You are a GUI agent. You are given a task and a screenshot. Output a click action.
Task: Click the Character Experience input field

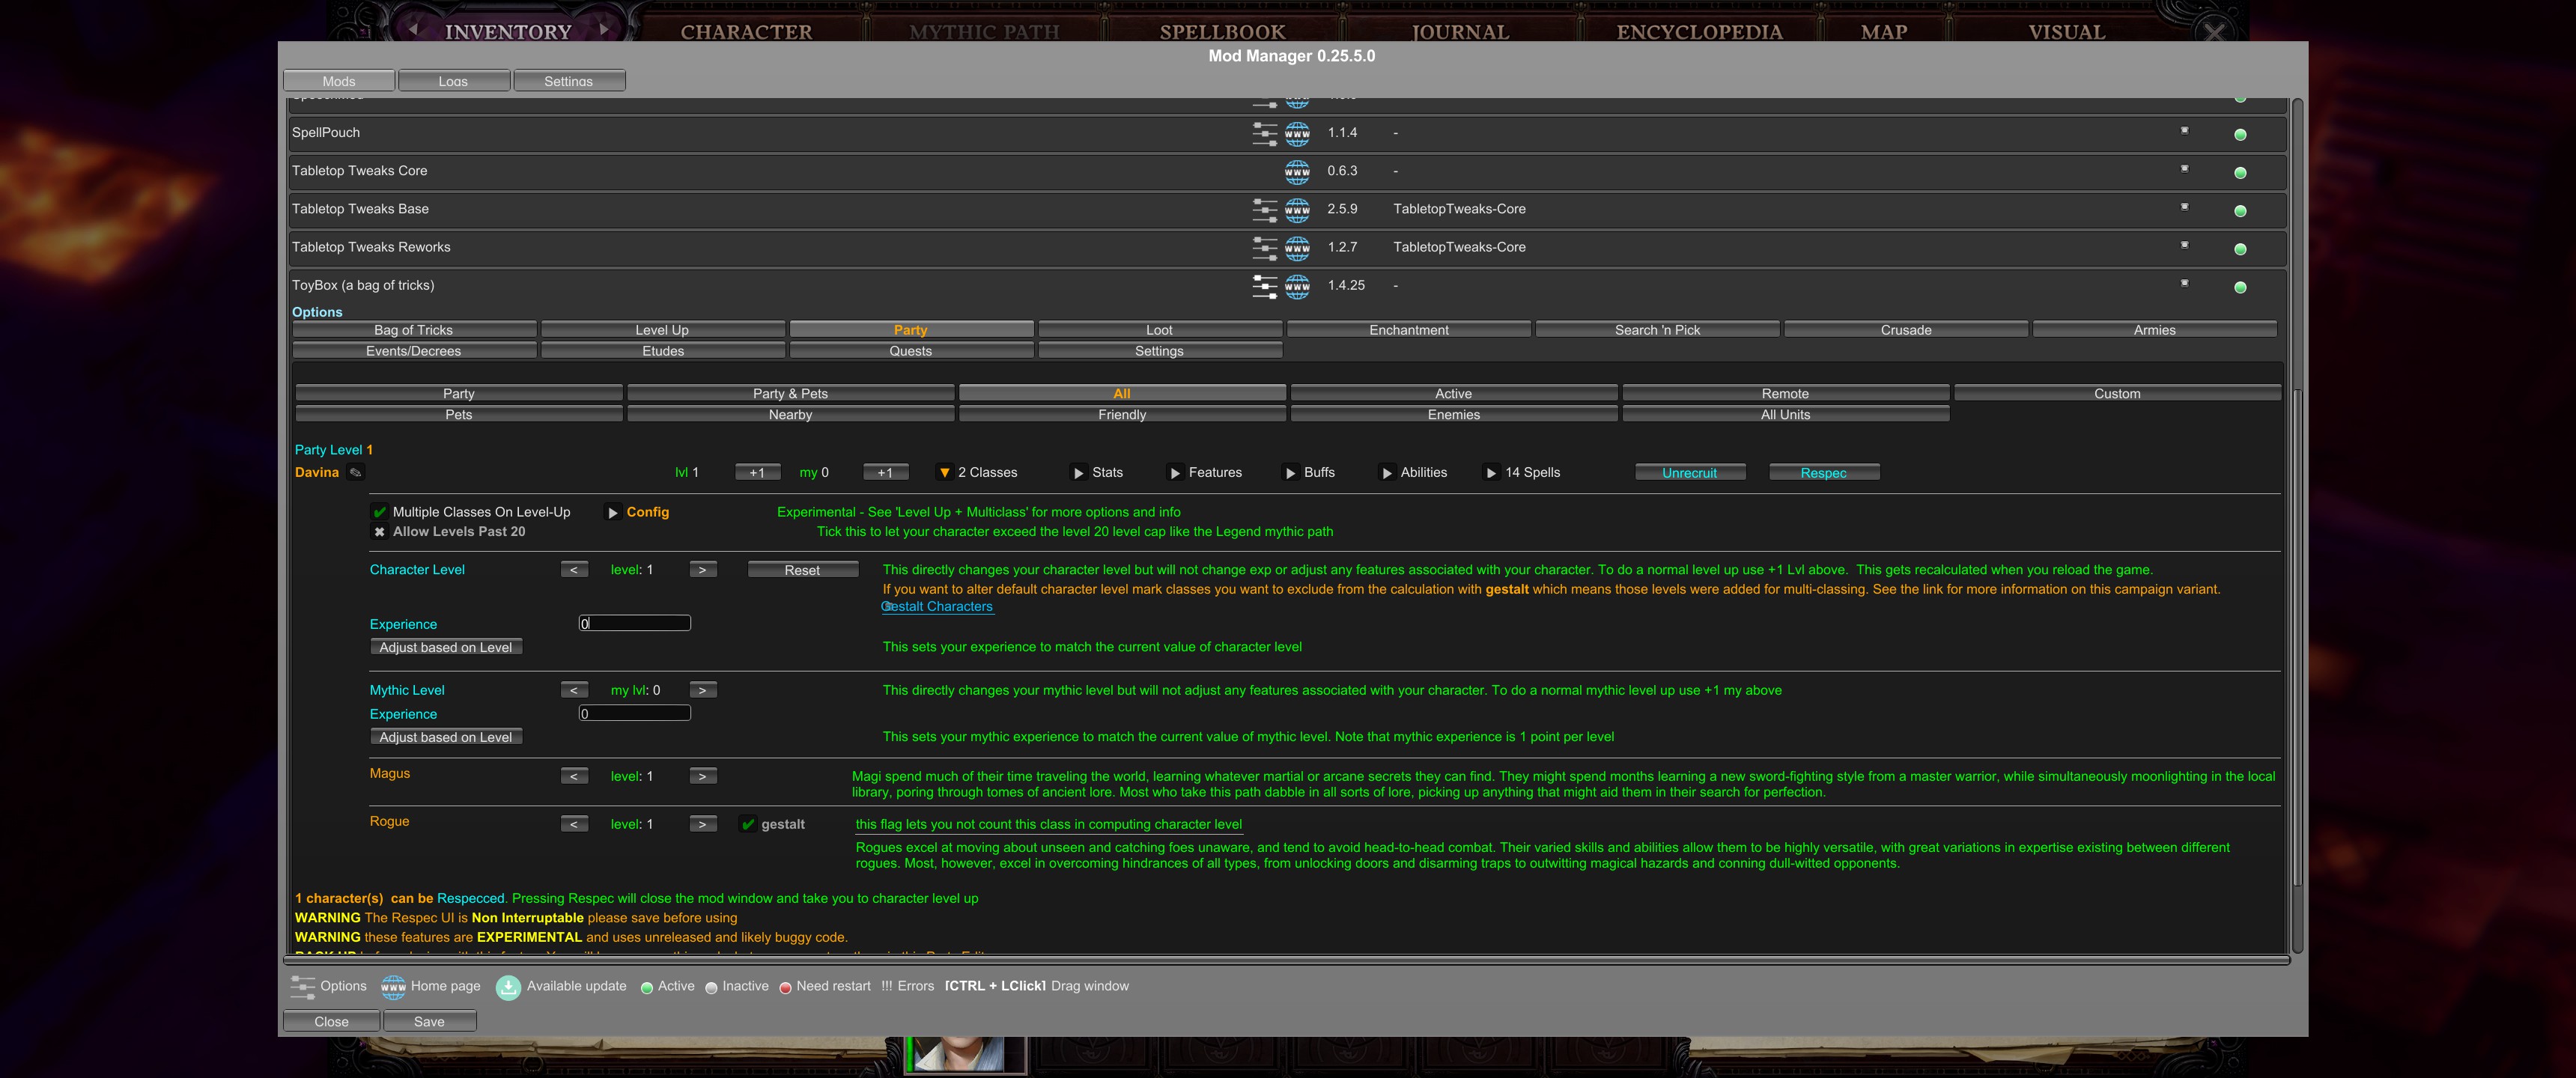click(x=635, y=623)
